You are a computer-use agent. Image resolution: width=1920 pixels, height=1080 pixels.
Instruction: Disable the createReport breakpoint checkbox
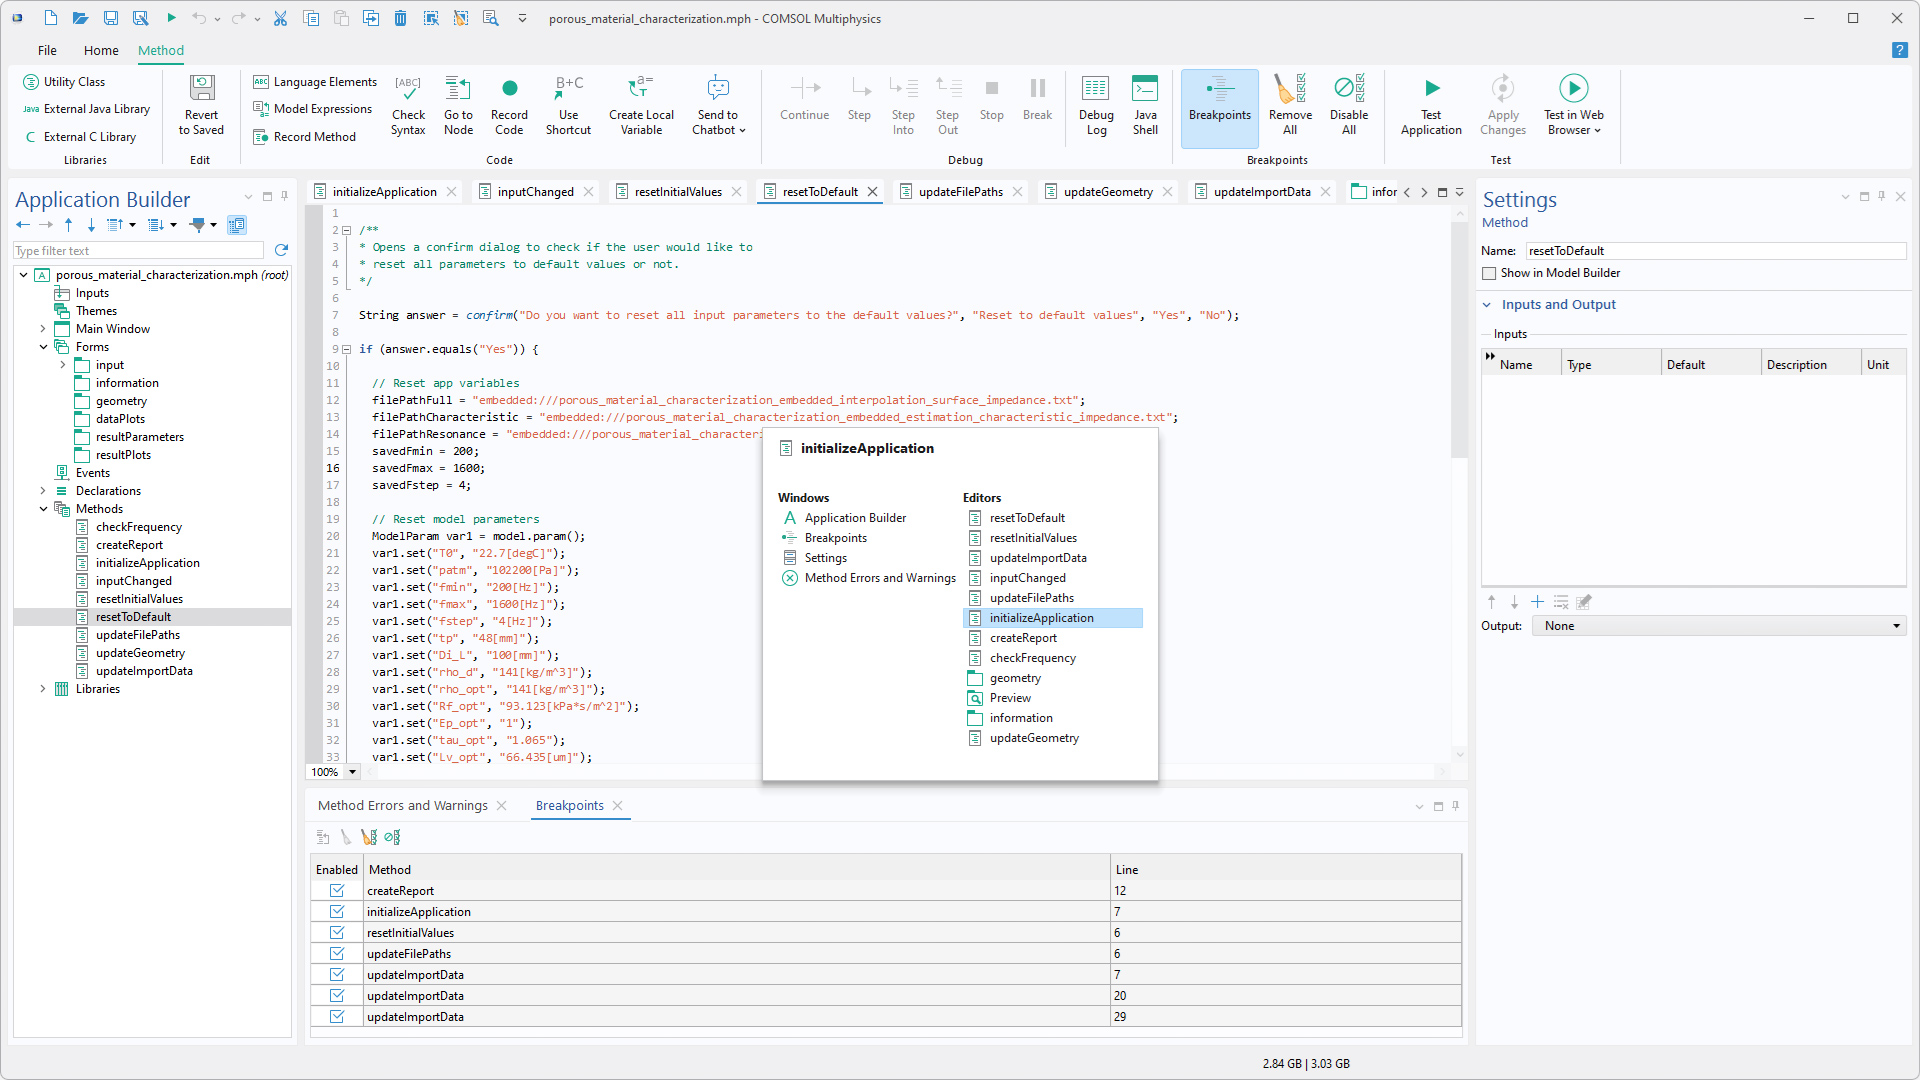[337, 891]
